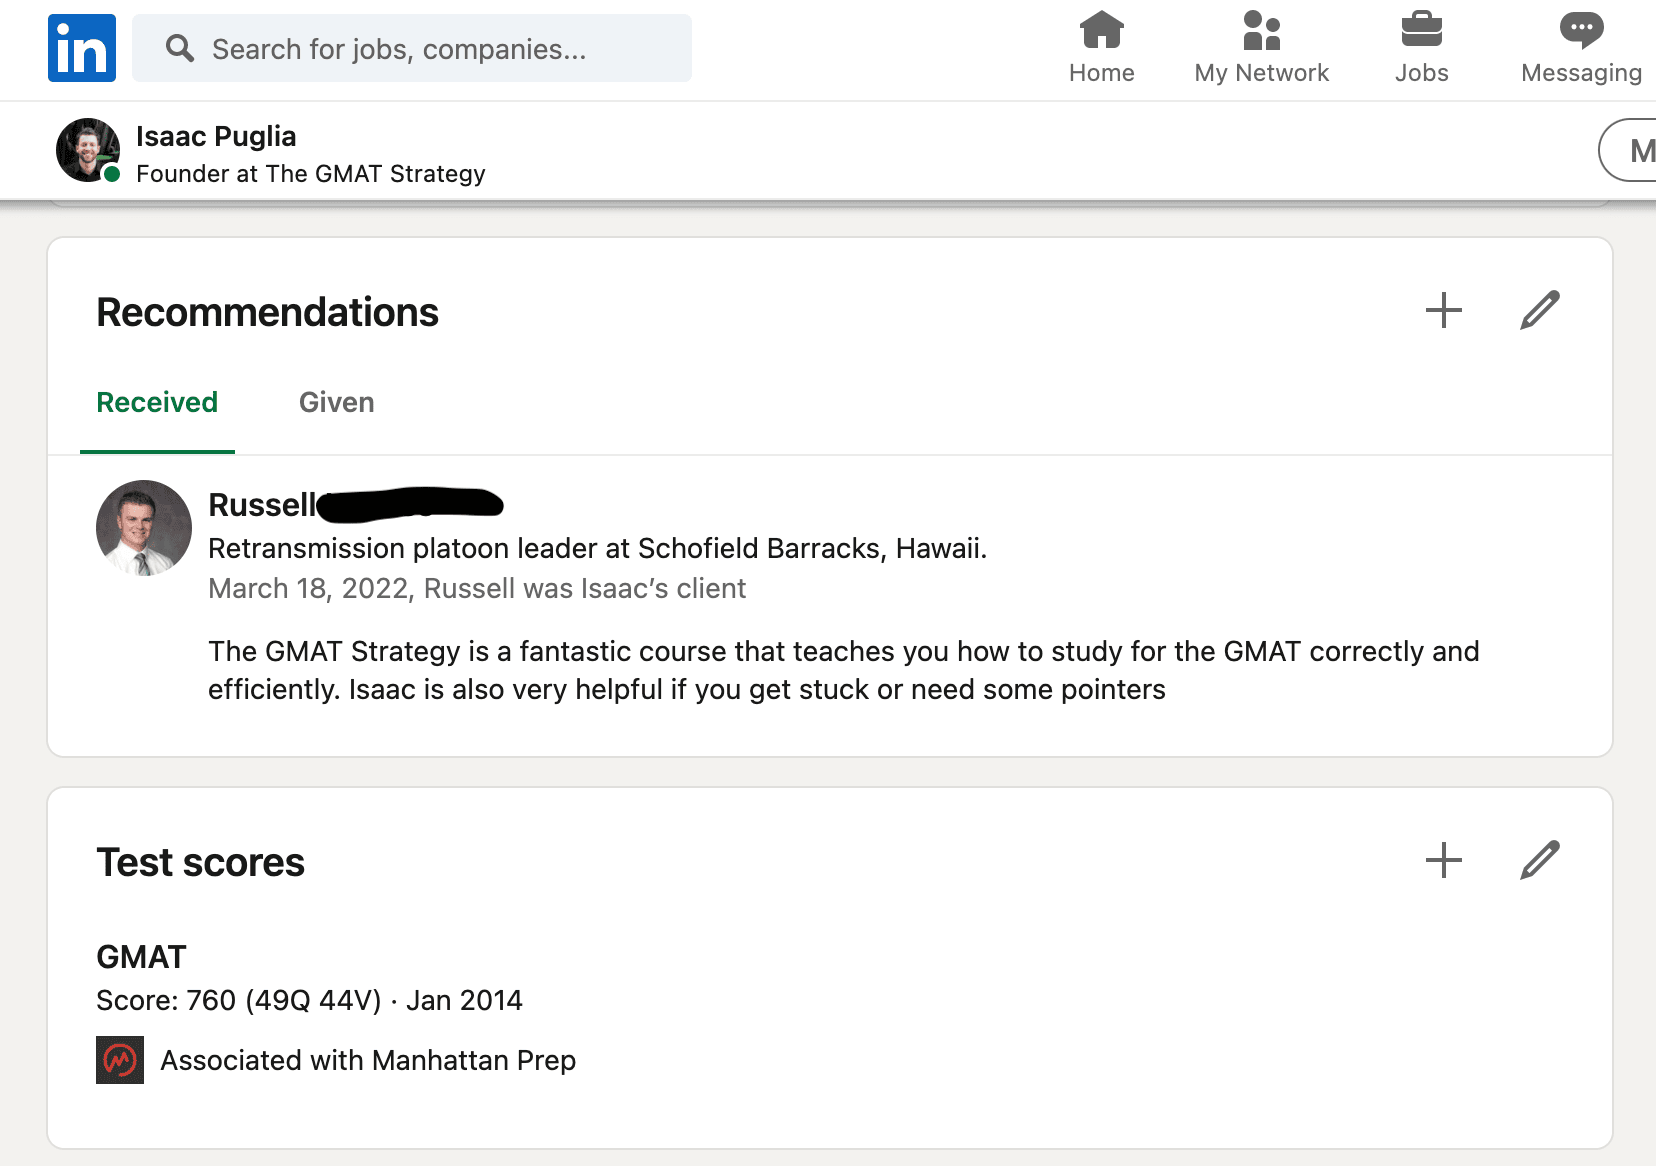Click the magnifying glass search icon
The width and height of the screenshot is (1656, 1166).
pos(180,48)
